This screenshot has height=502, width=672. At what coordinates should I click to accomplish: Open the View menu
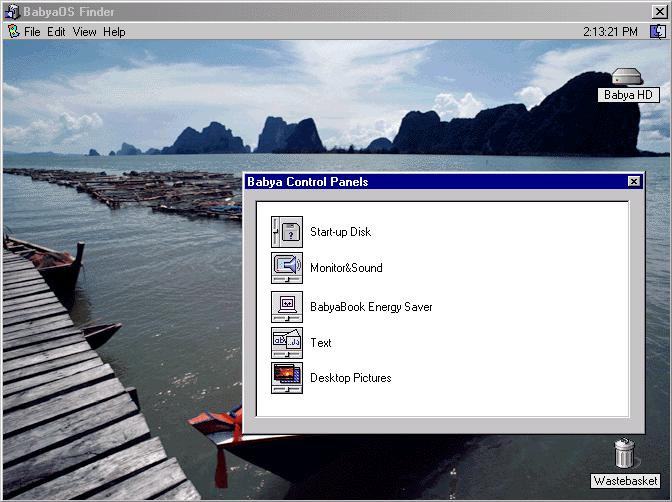point(84,32)
